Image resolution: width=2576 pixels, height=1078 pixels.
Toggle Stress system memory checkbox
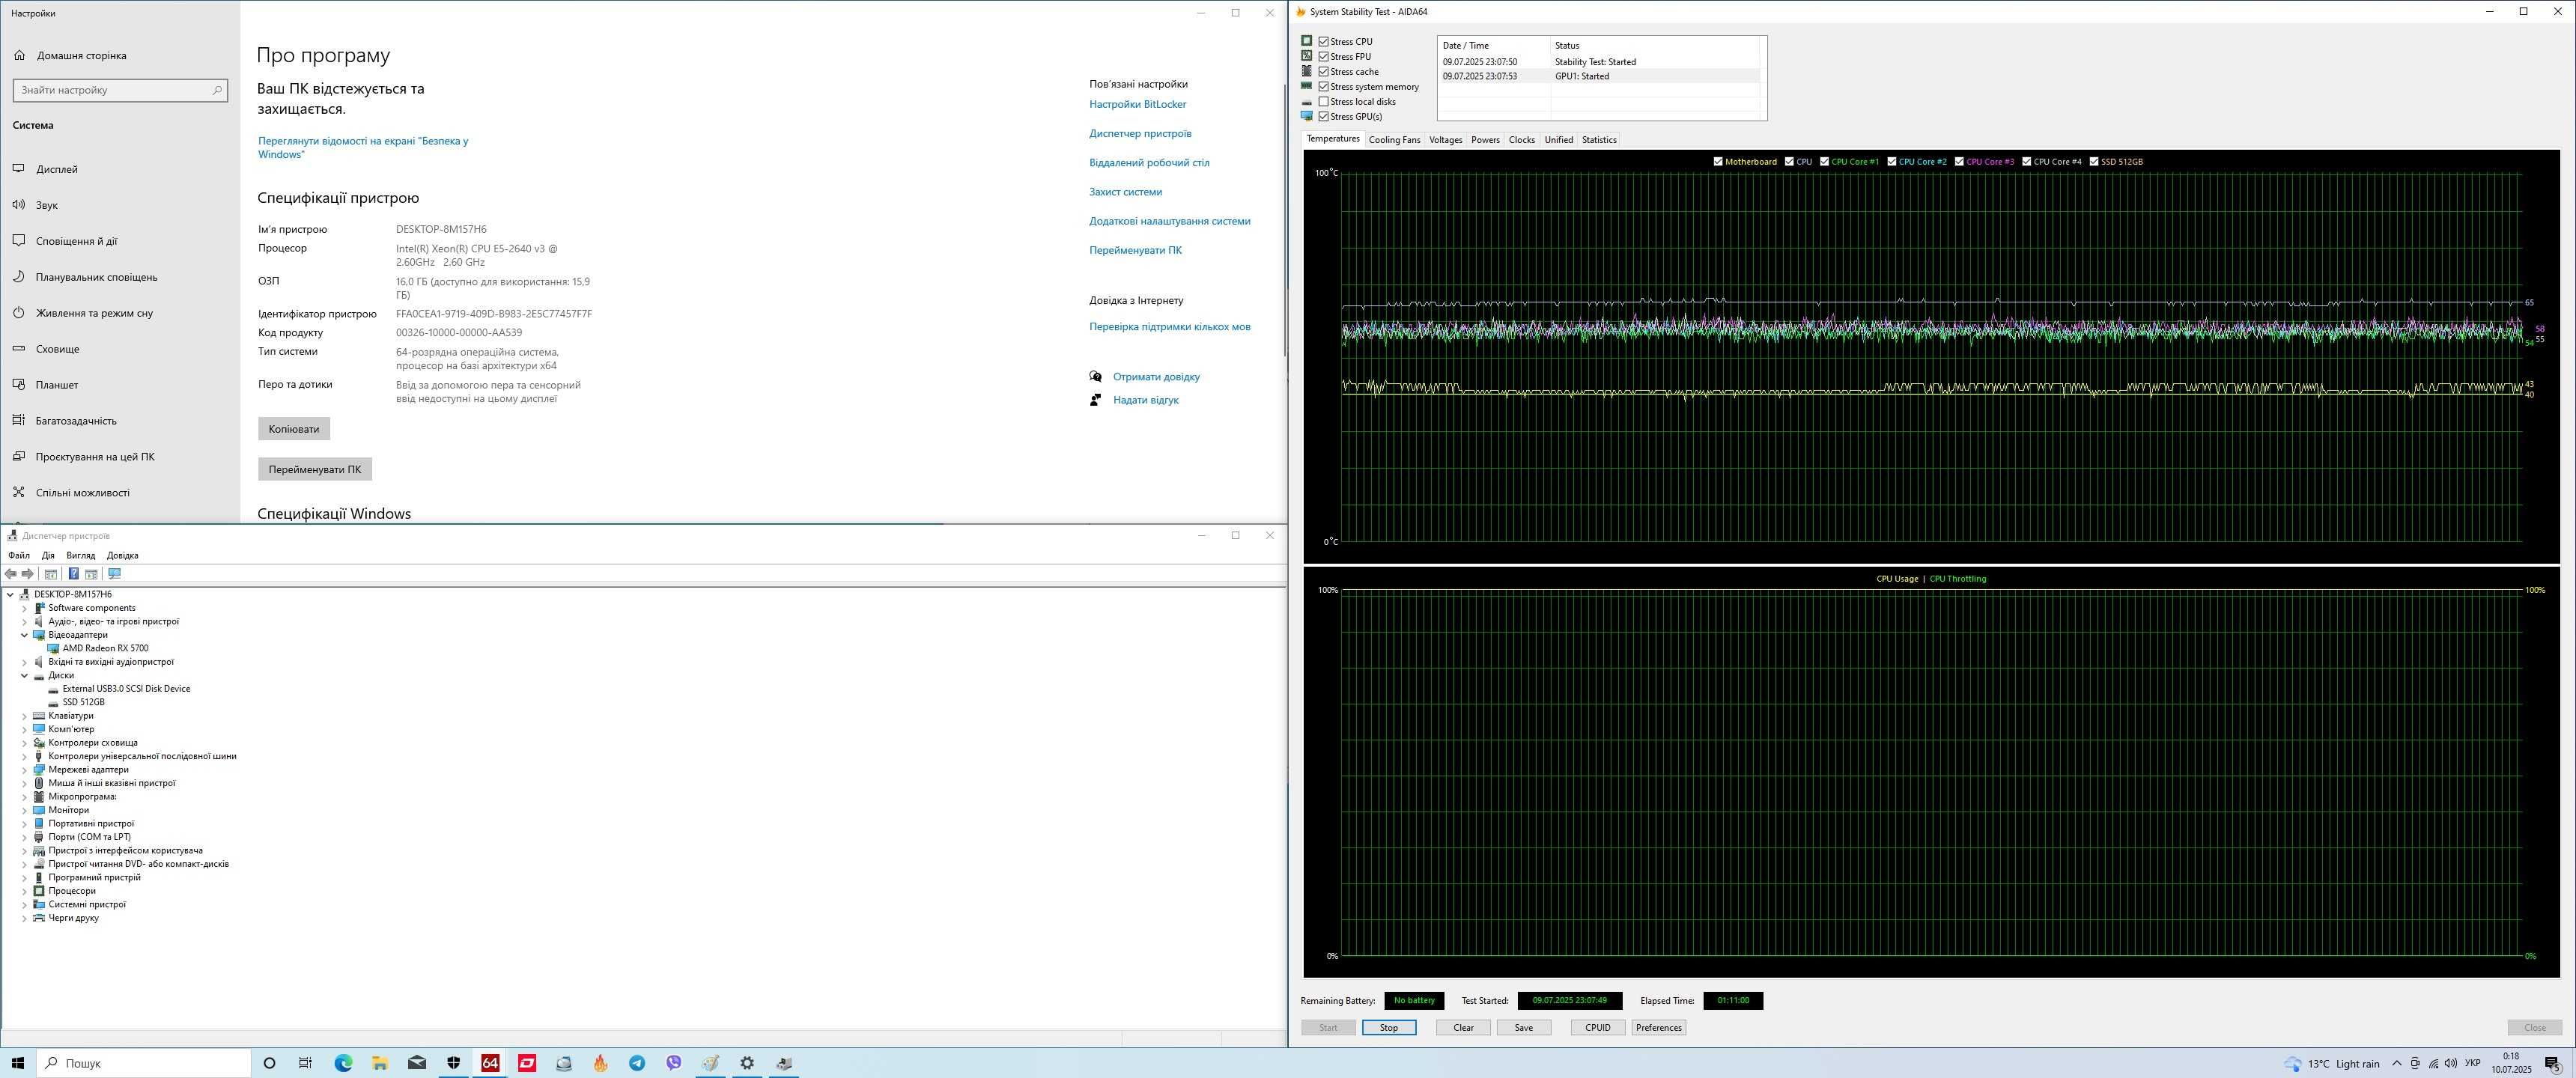pos(1324,87)
